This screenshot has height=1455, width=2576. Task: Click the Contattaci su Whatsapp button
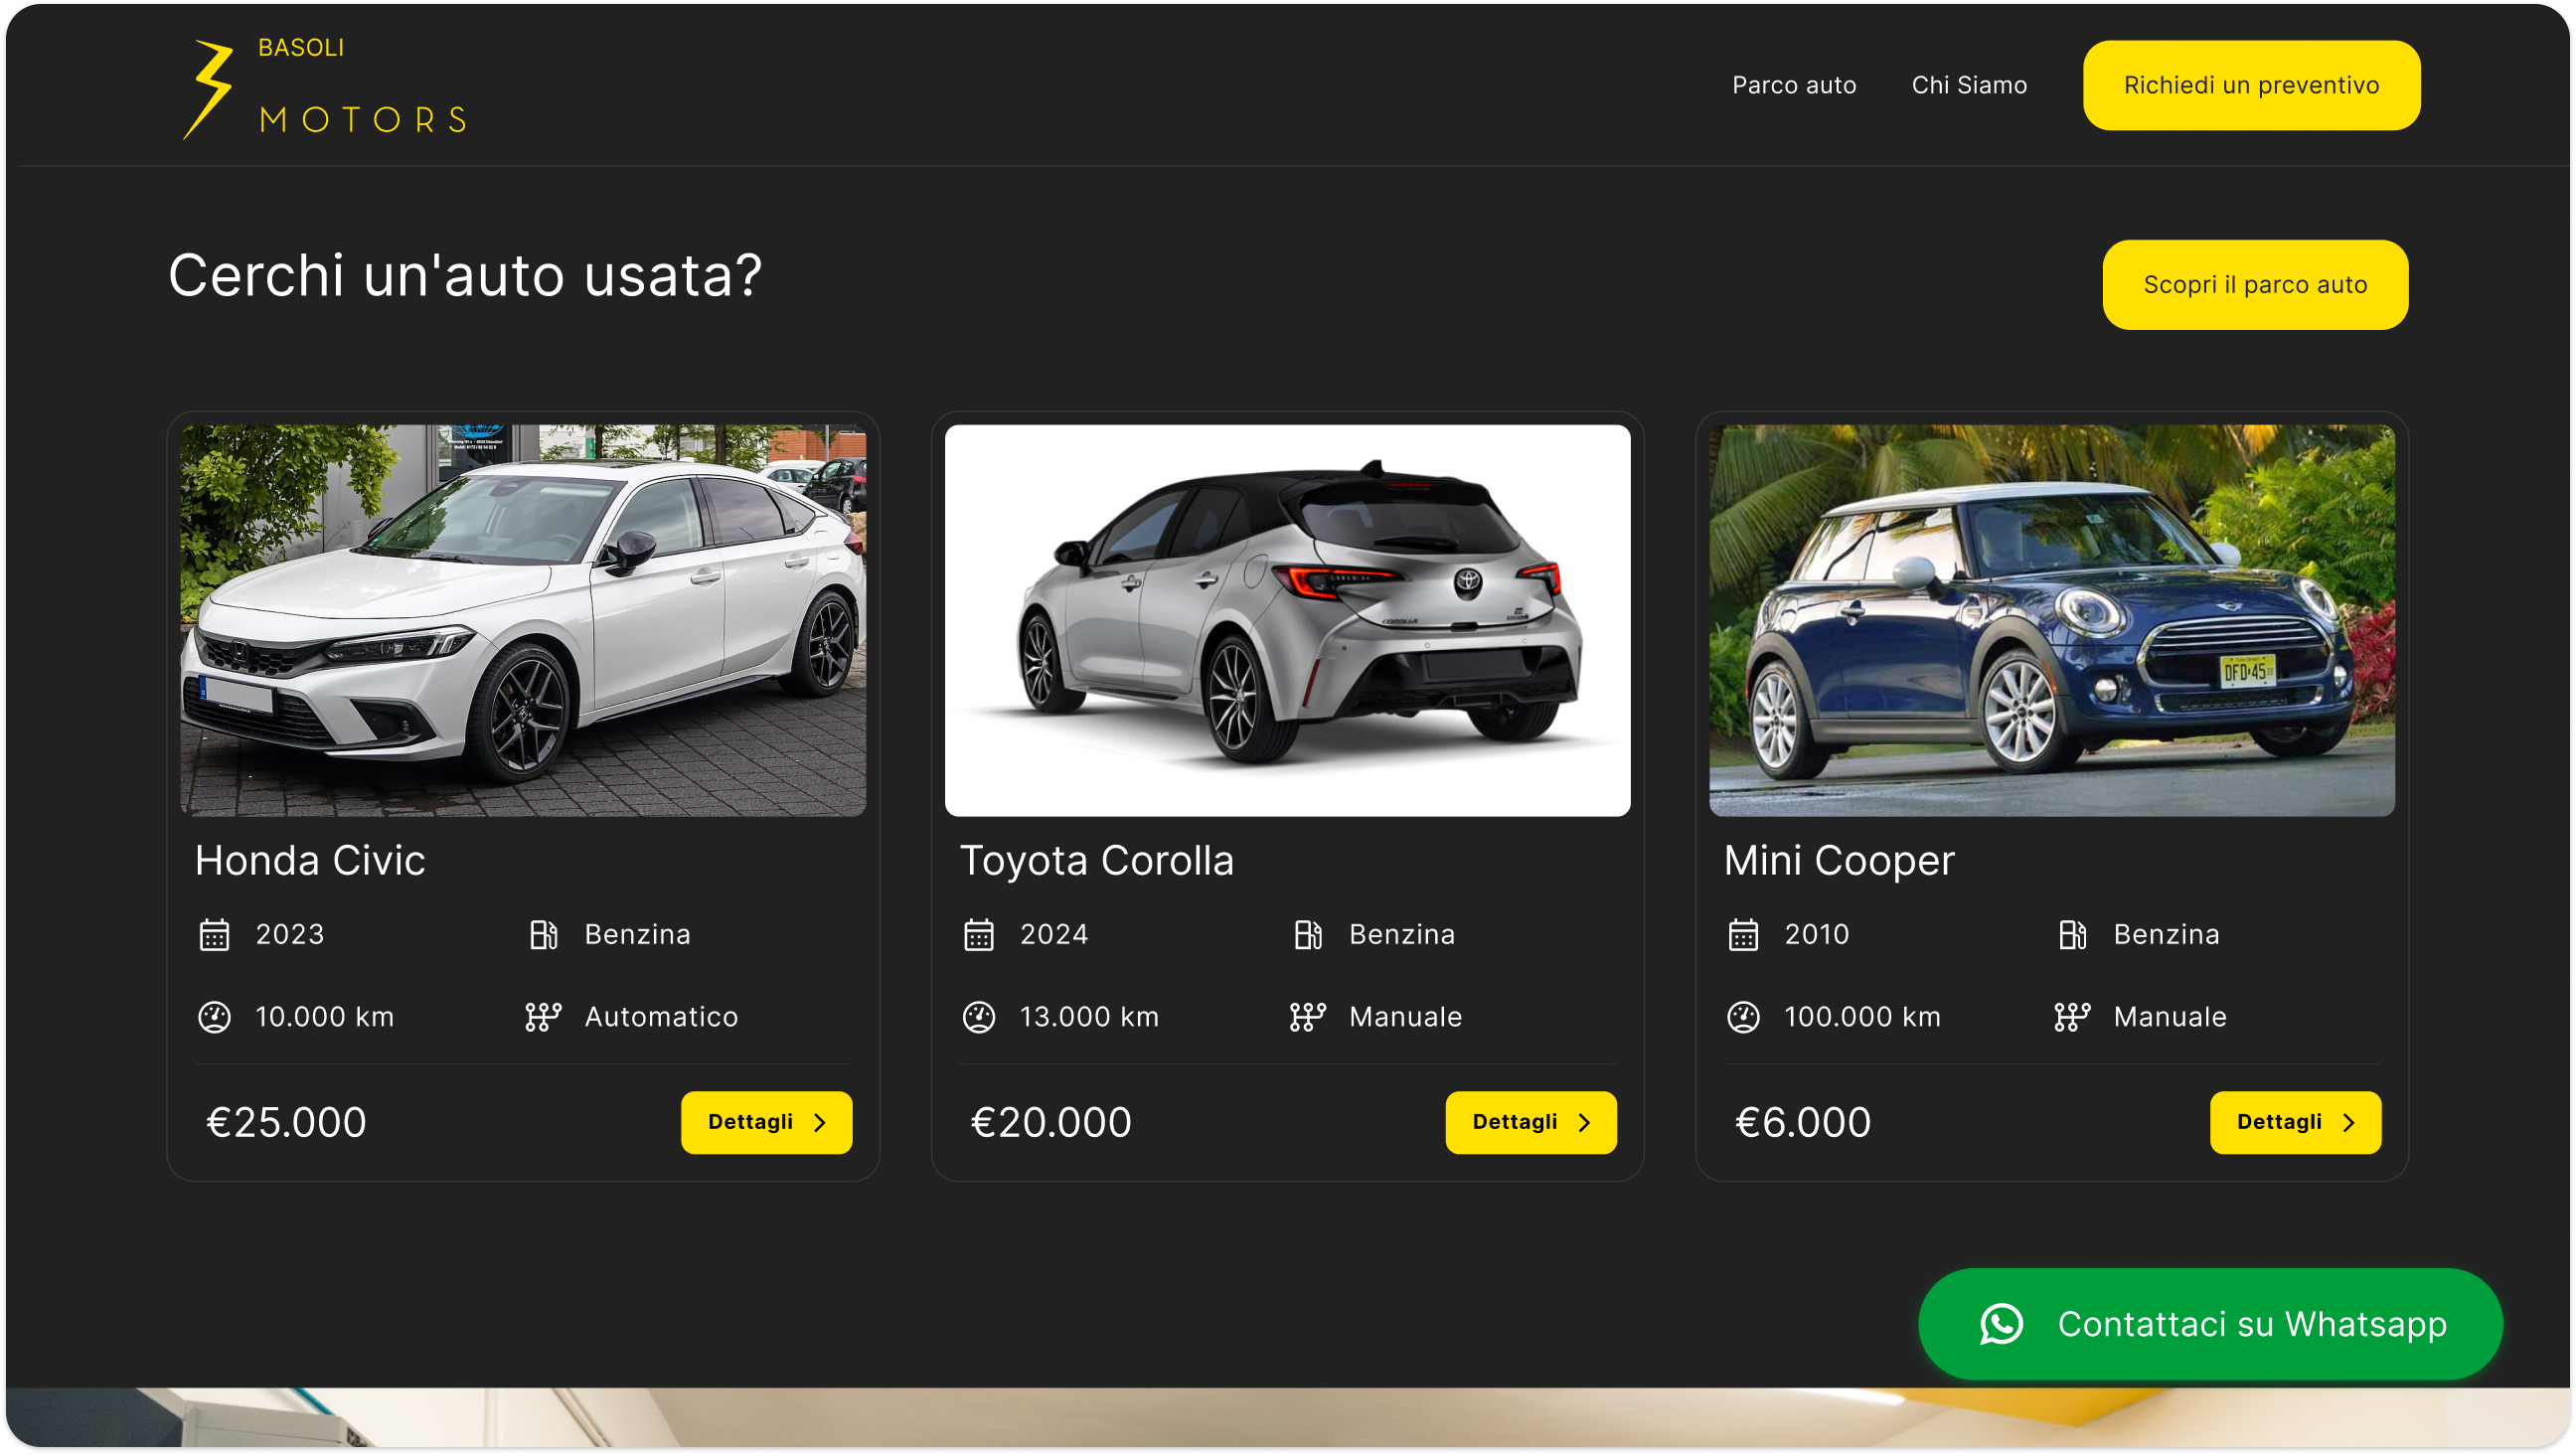2210,1323
